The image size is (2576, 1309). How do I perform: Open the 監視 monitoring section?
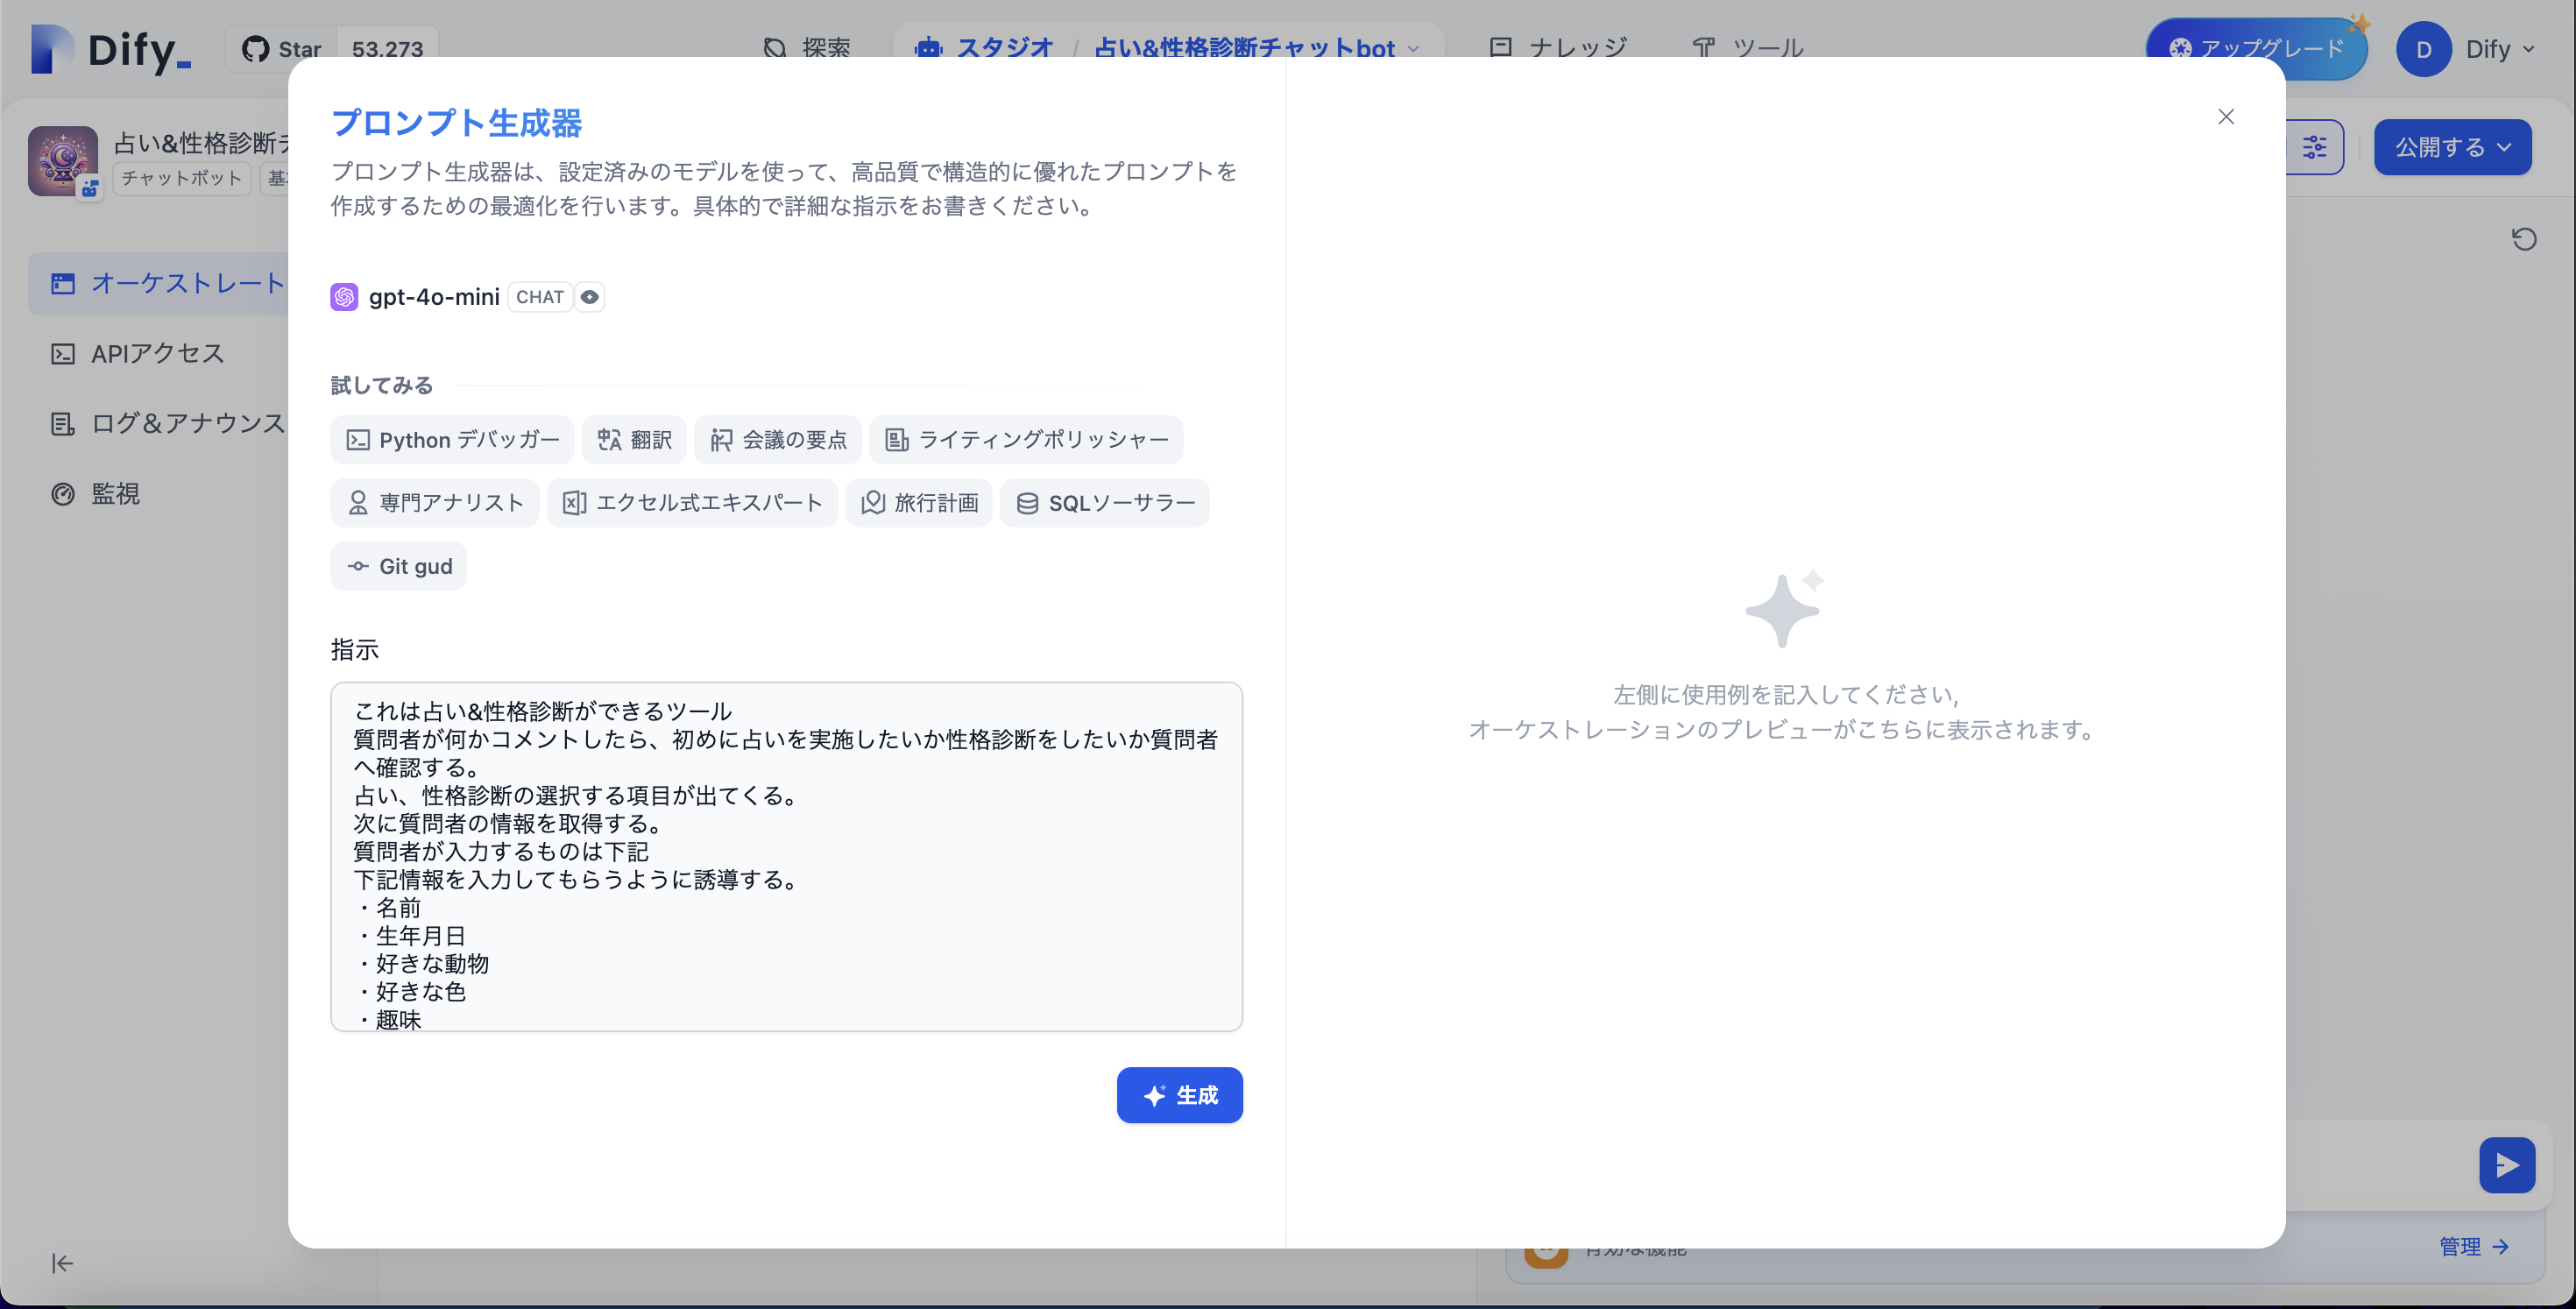click(x=115, y=493)
